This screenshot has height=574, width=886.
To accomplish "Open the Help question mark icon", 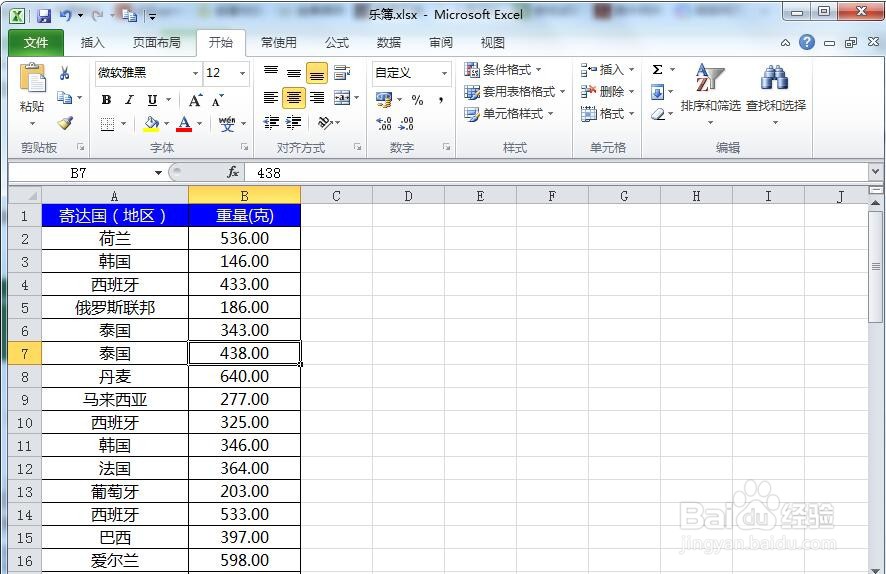I will 807,42.
